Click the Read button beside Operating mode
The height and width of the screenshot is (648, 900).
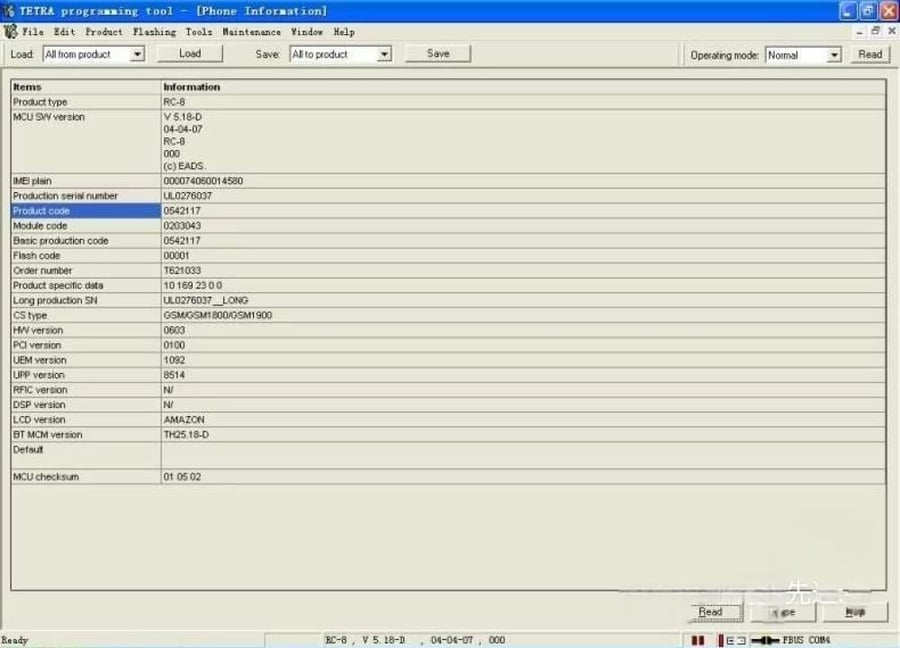[870, 55]
